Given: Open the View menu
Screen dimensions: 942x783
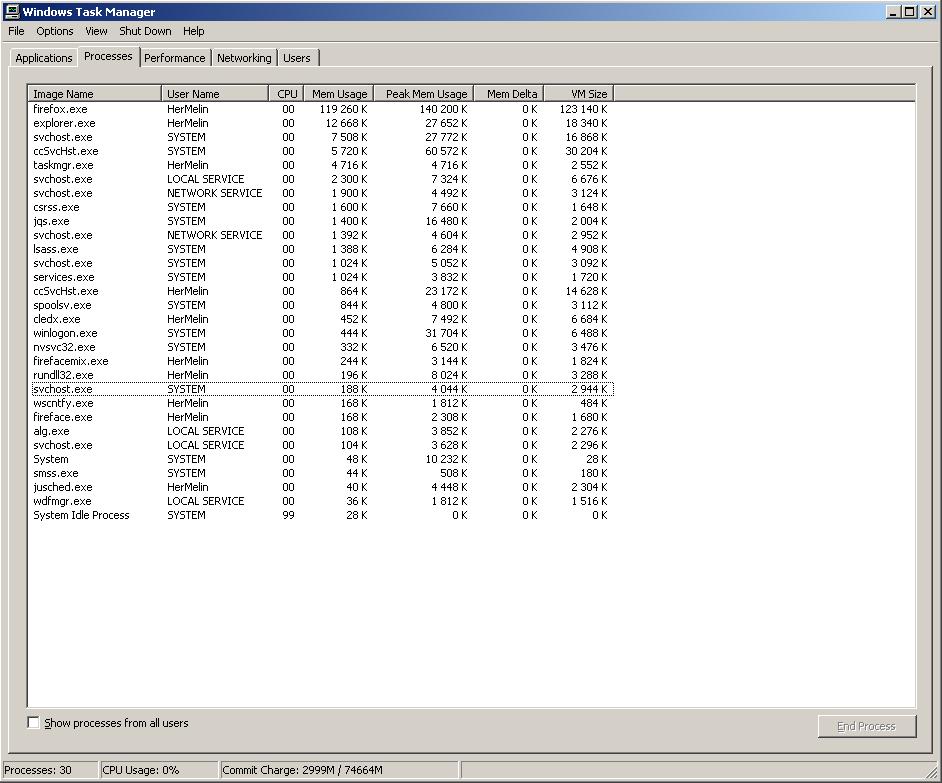Looking at the screenshot, I should [96, 31].
